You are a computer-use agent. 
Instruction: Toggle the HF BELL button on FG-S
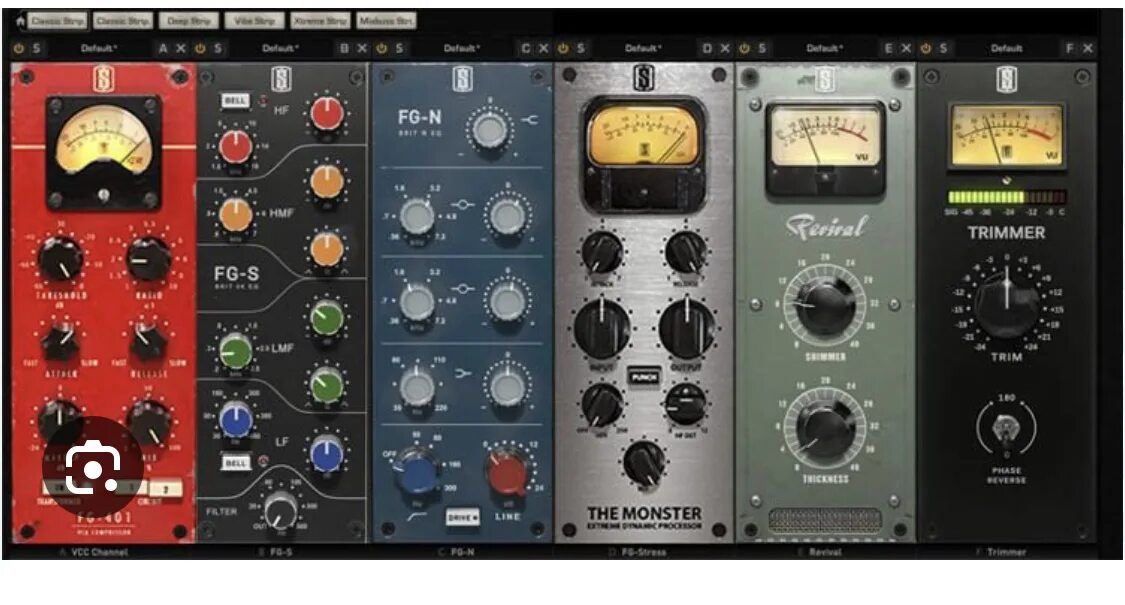coord(235,100)
